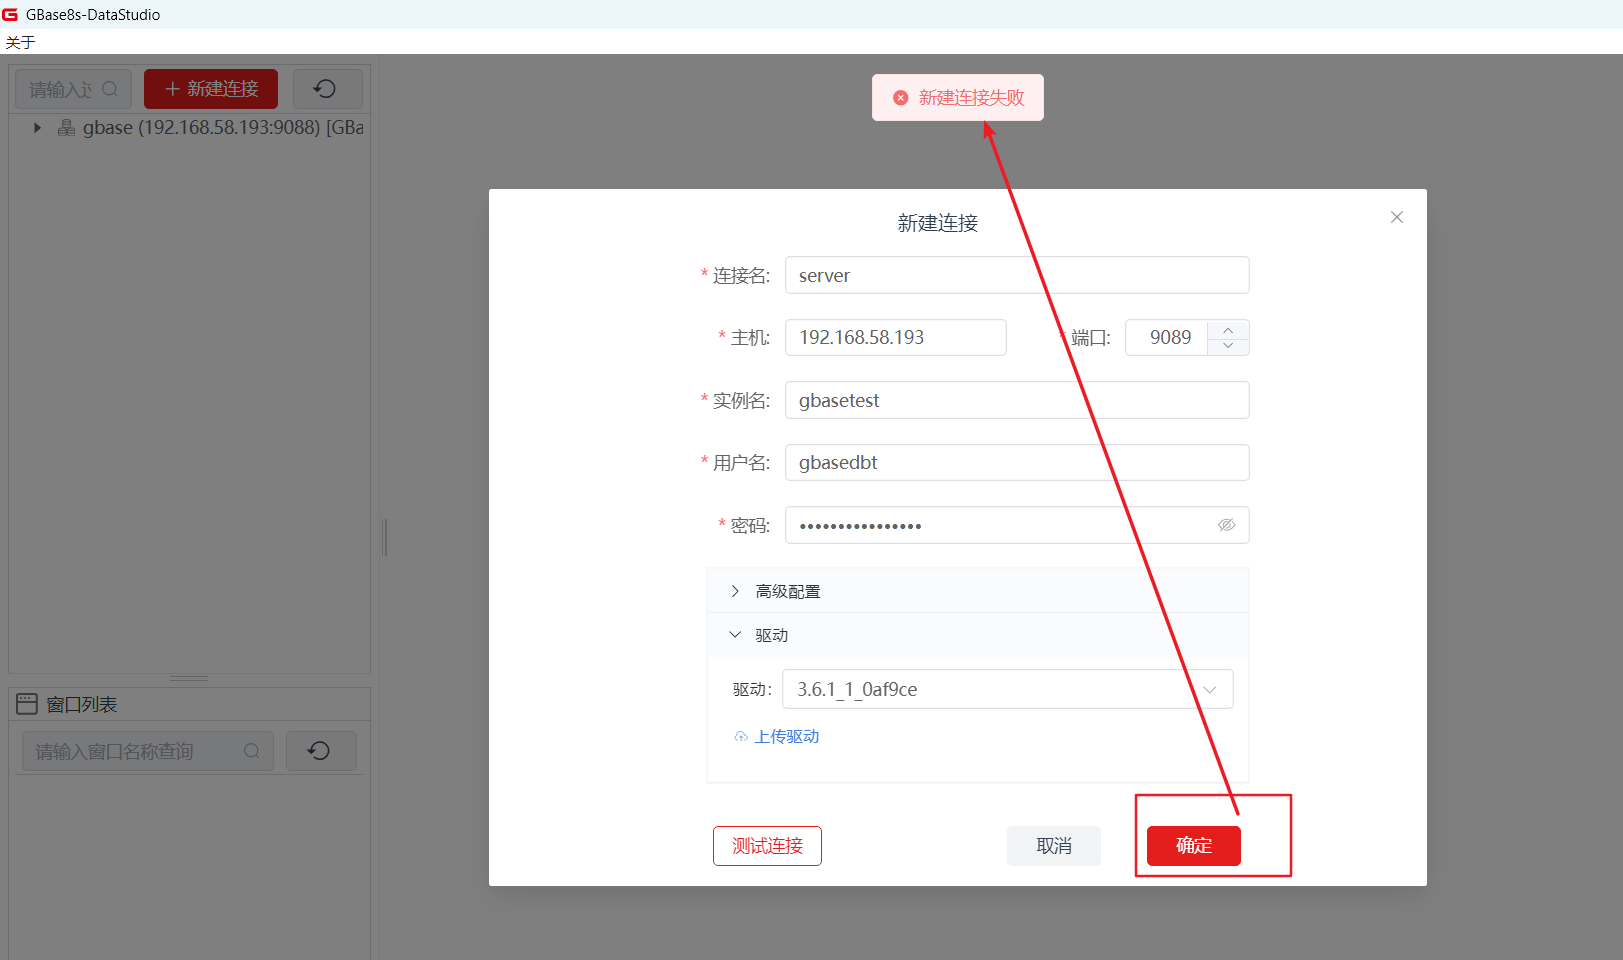
Task: Click the window name search field
Action: point(148,751)
